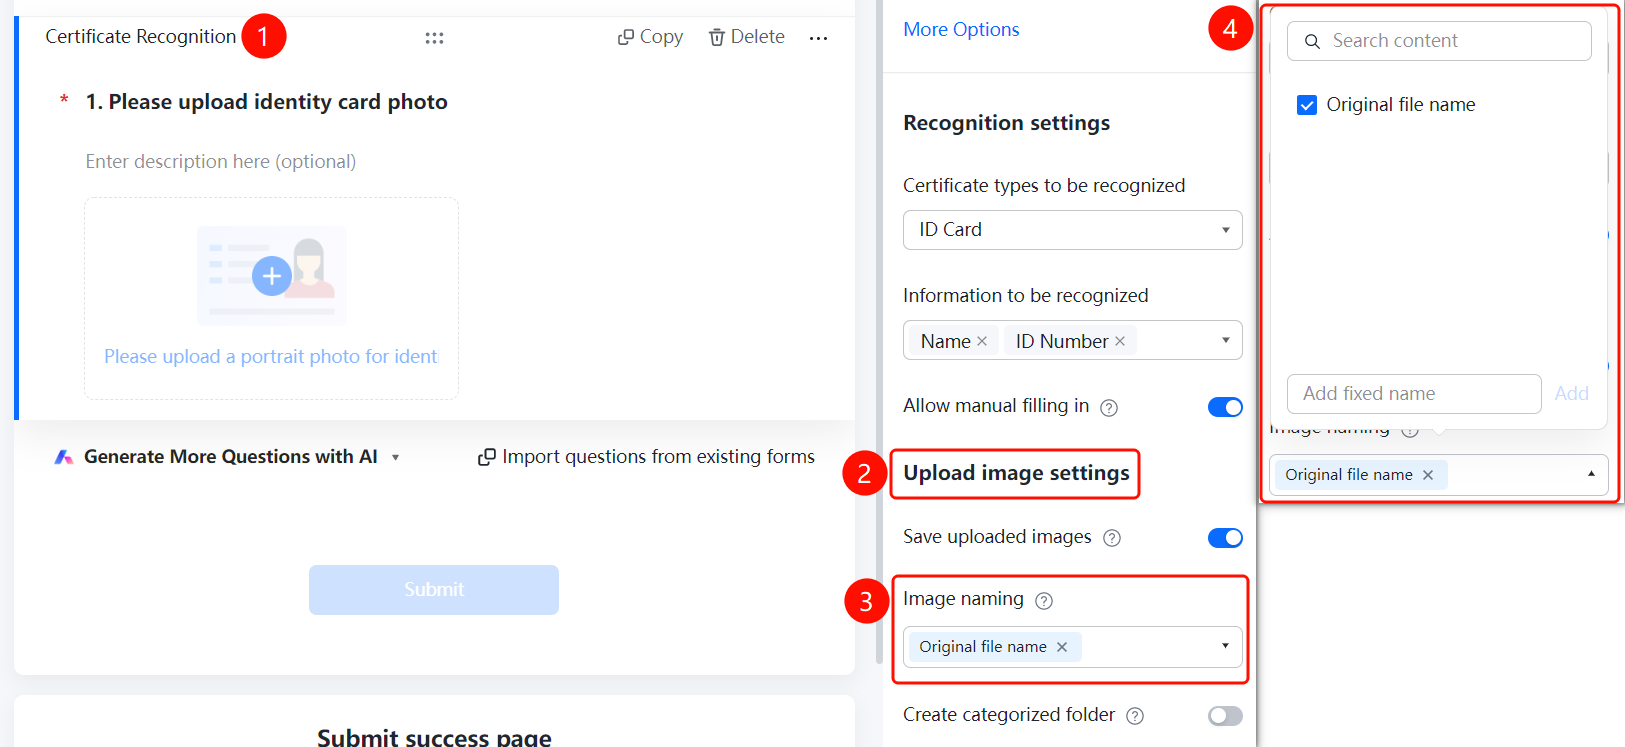Expand Information to be recognized dropdown arrow
The width and height of the screenshot is (1625, 747).
point(1225,340)
